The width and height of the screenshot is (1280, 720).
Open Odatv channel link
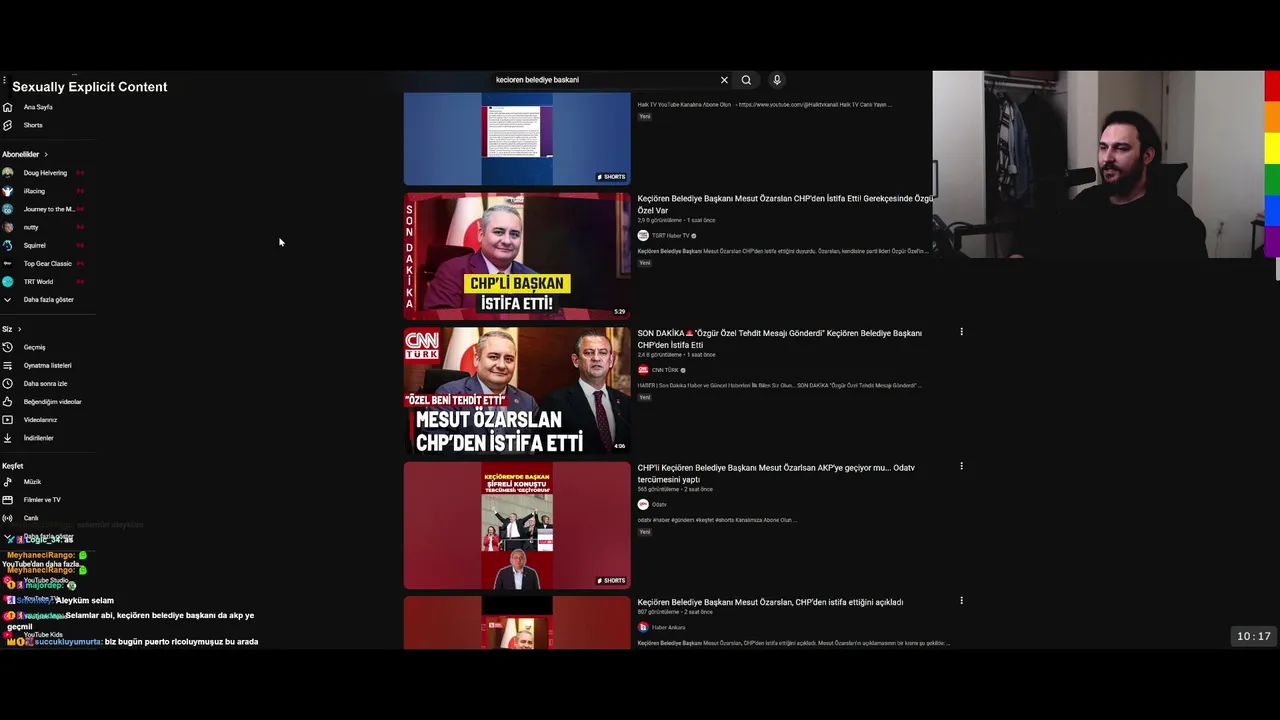(659, 505)
